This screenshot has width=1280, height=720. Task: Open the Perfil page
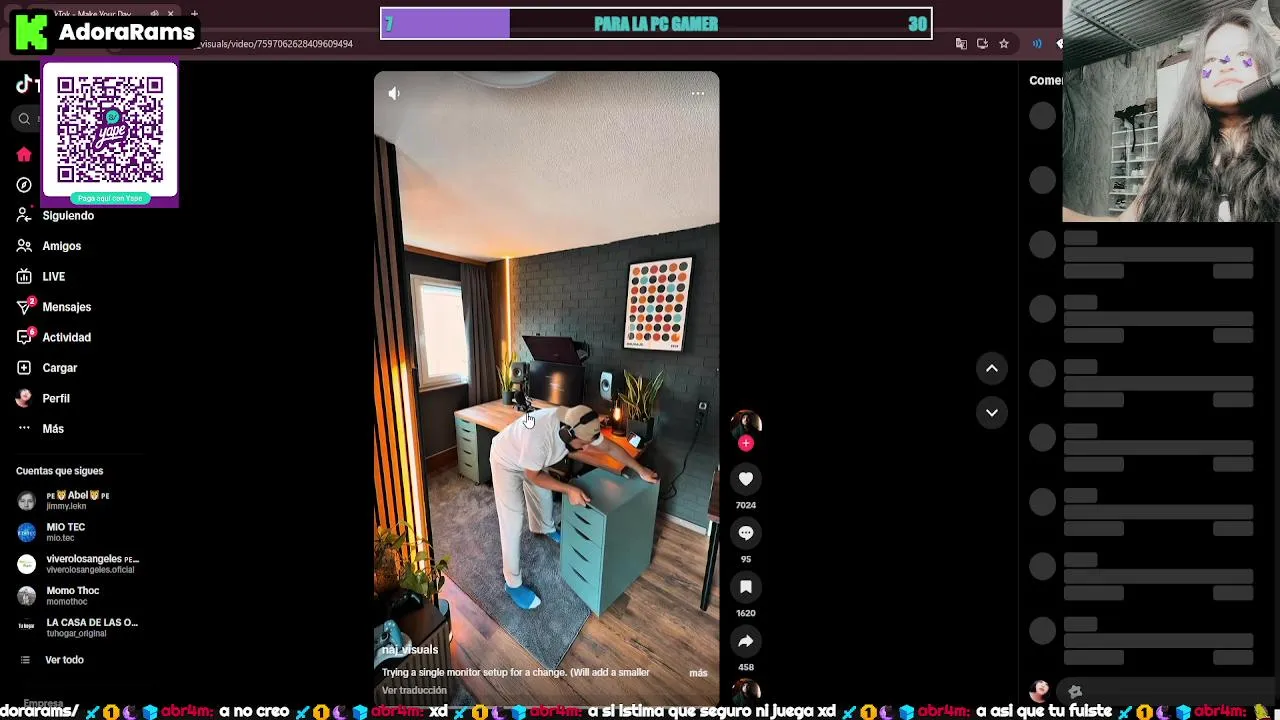tap(43, 399)
